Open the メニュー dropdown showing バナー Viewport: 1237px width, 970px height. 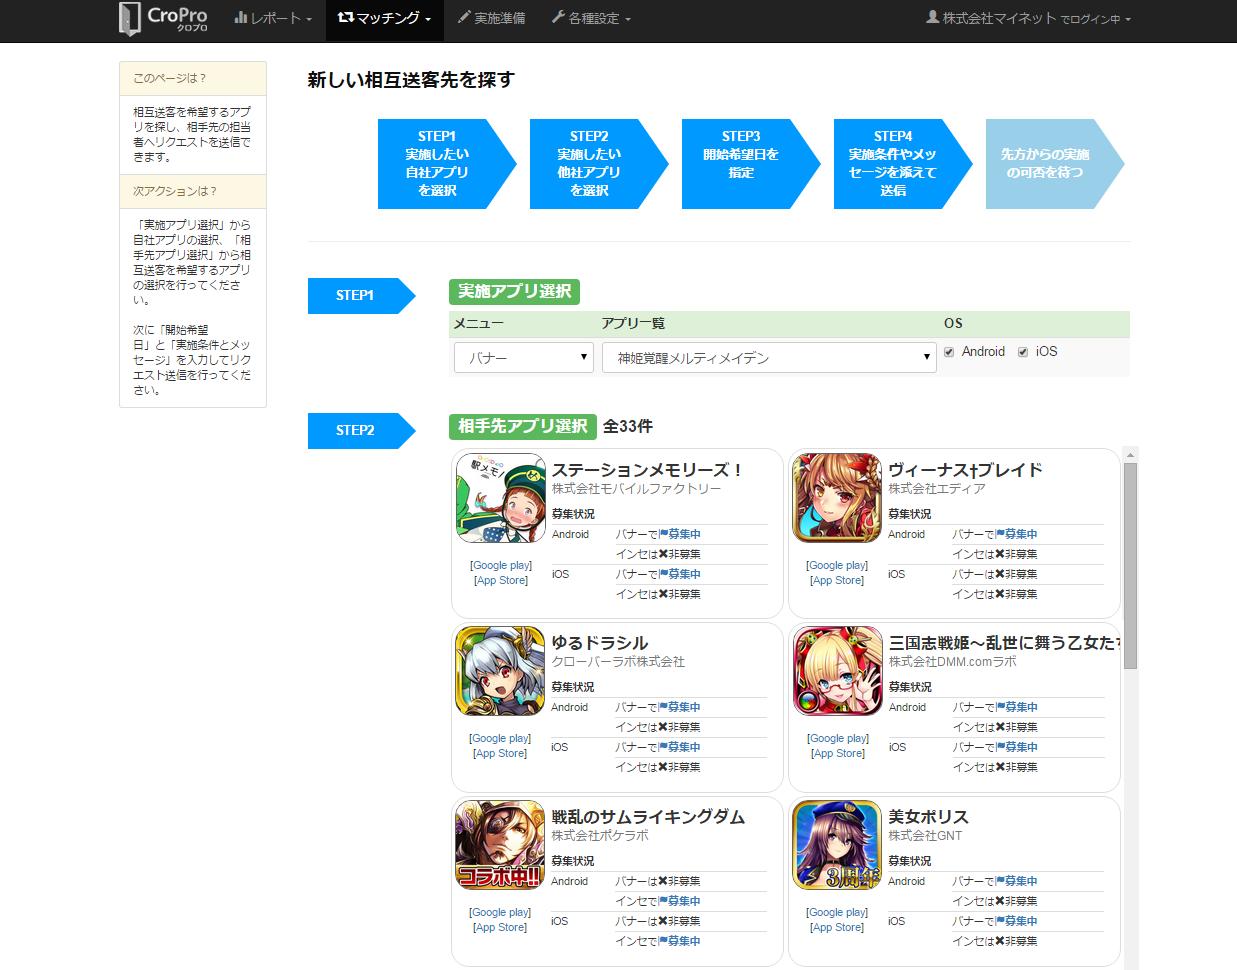click(x=524, y=357)
